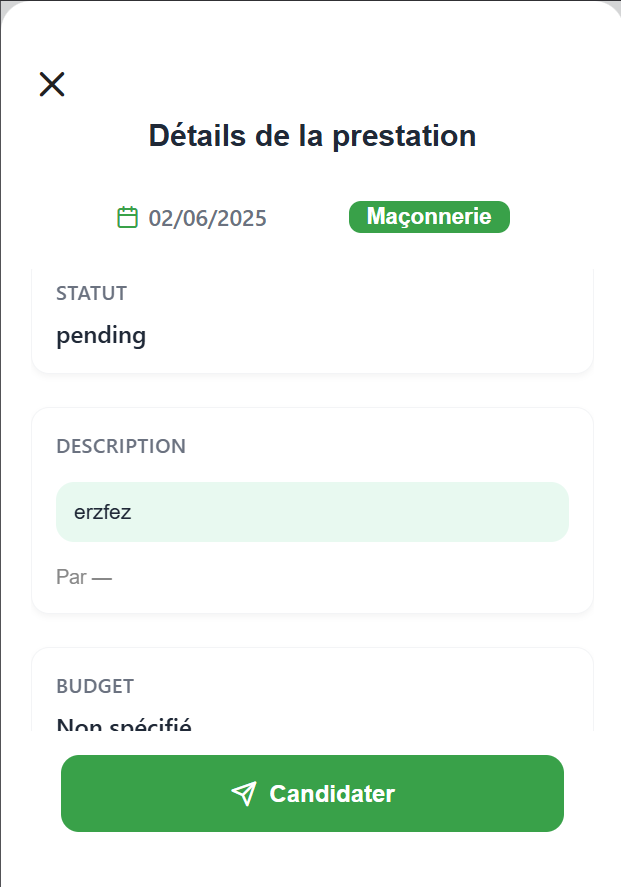Click the calendar icon beside the date
The image size is (621, 887).
(x=127, y=217)
